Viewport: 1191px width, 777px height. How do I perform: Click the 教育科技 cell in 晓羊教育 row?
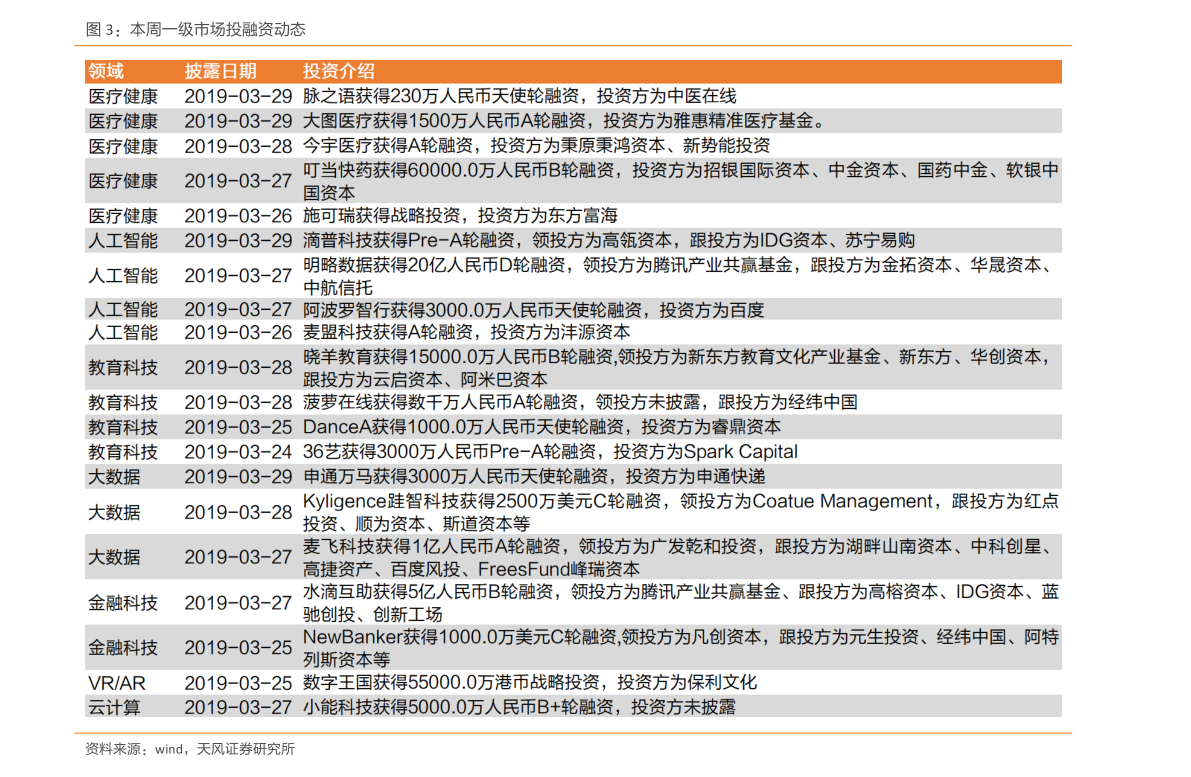[123, 368]
